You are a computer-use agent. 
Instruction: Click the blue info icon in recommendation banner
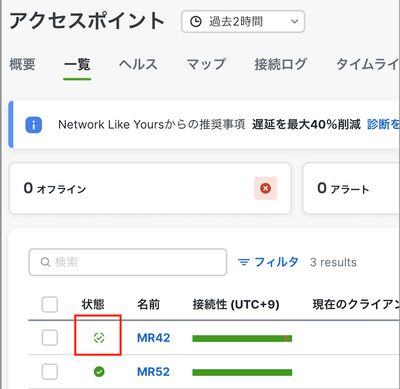pos(34,125)
